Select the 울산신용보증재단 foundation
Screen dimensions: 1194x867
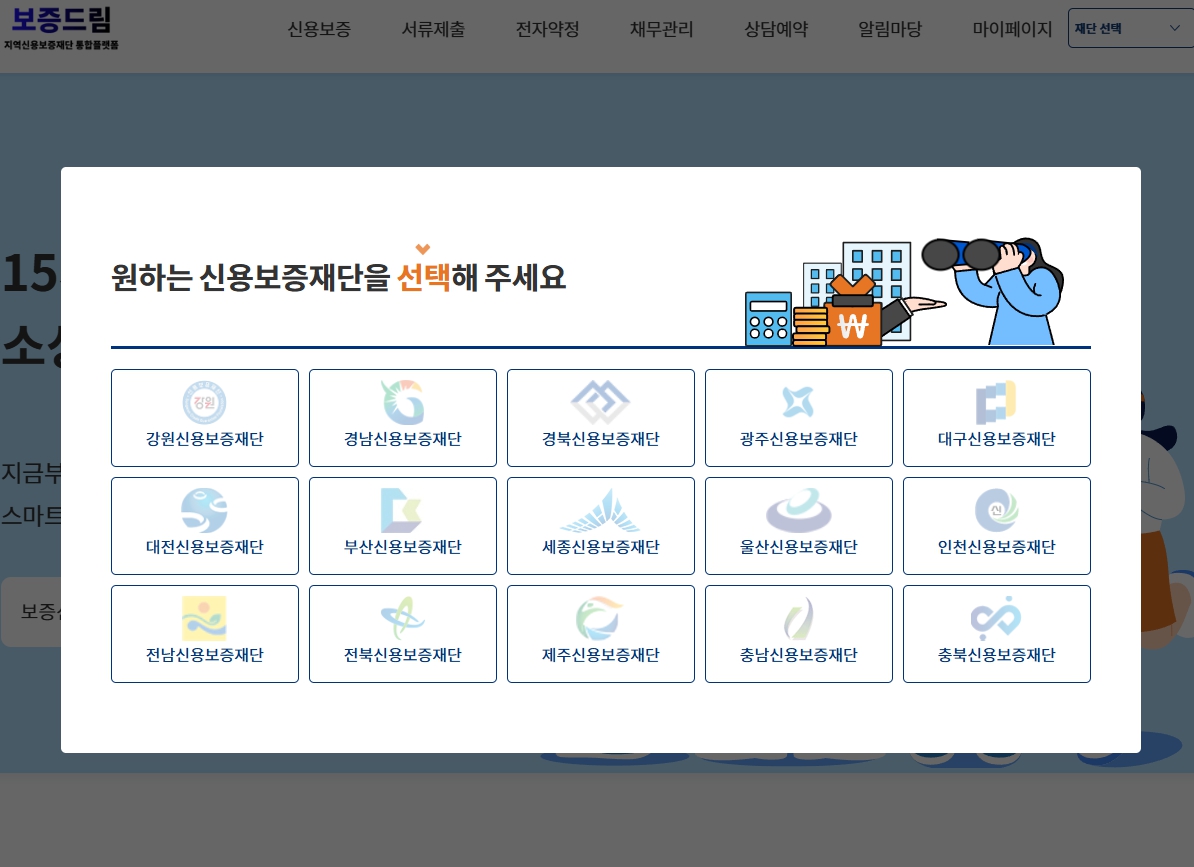point(798,525)
